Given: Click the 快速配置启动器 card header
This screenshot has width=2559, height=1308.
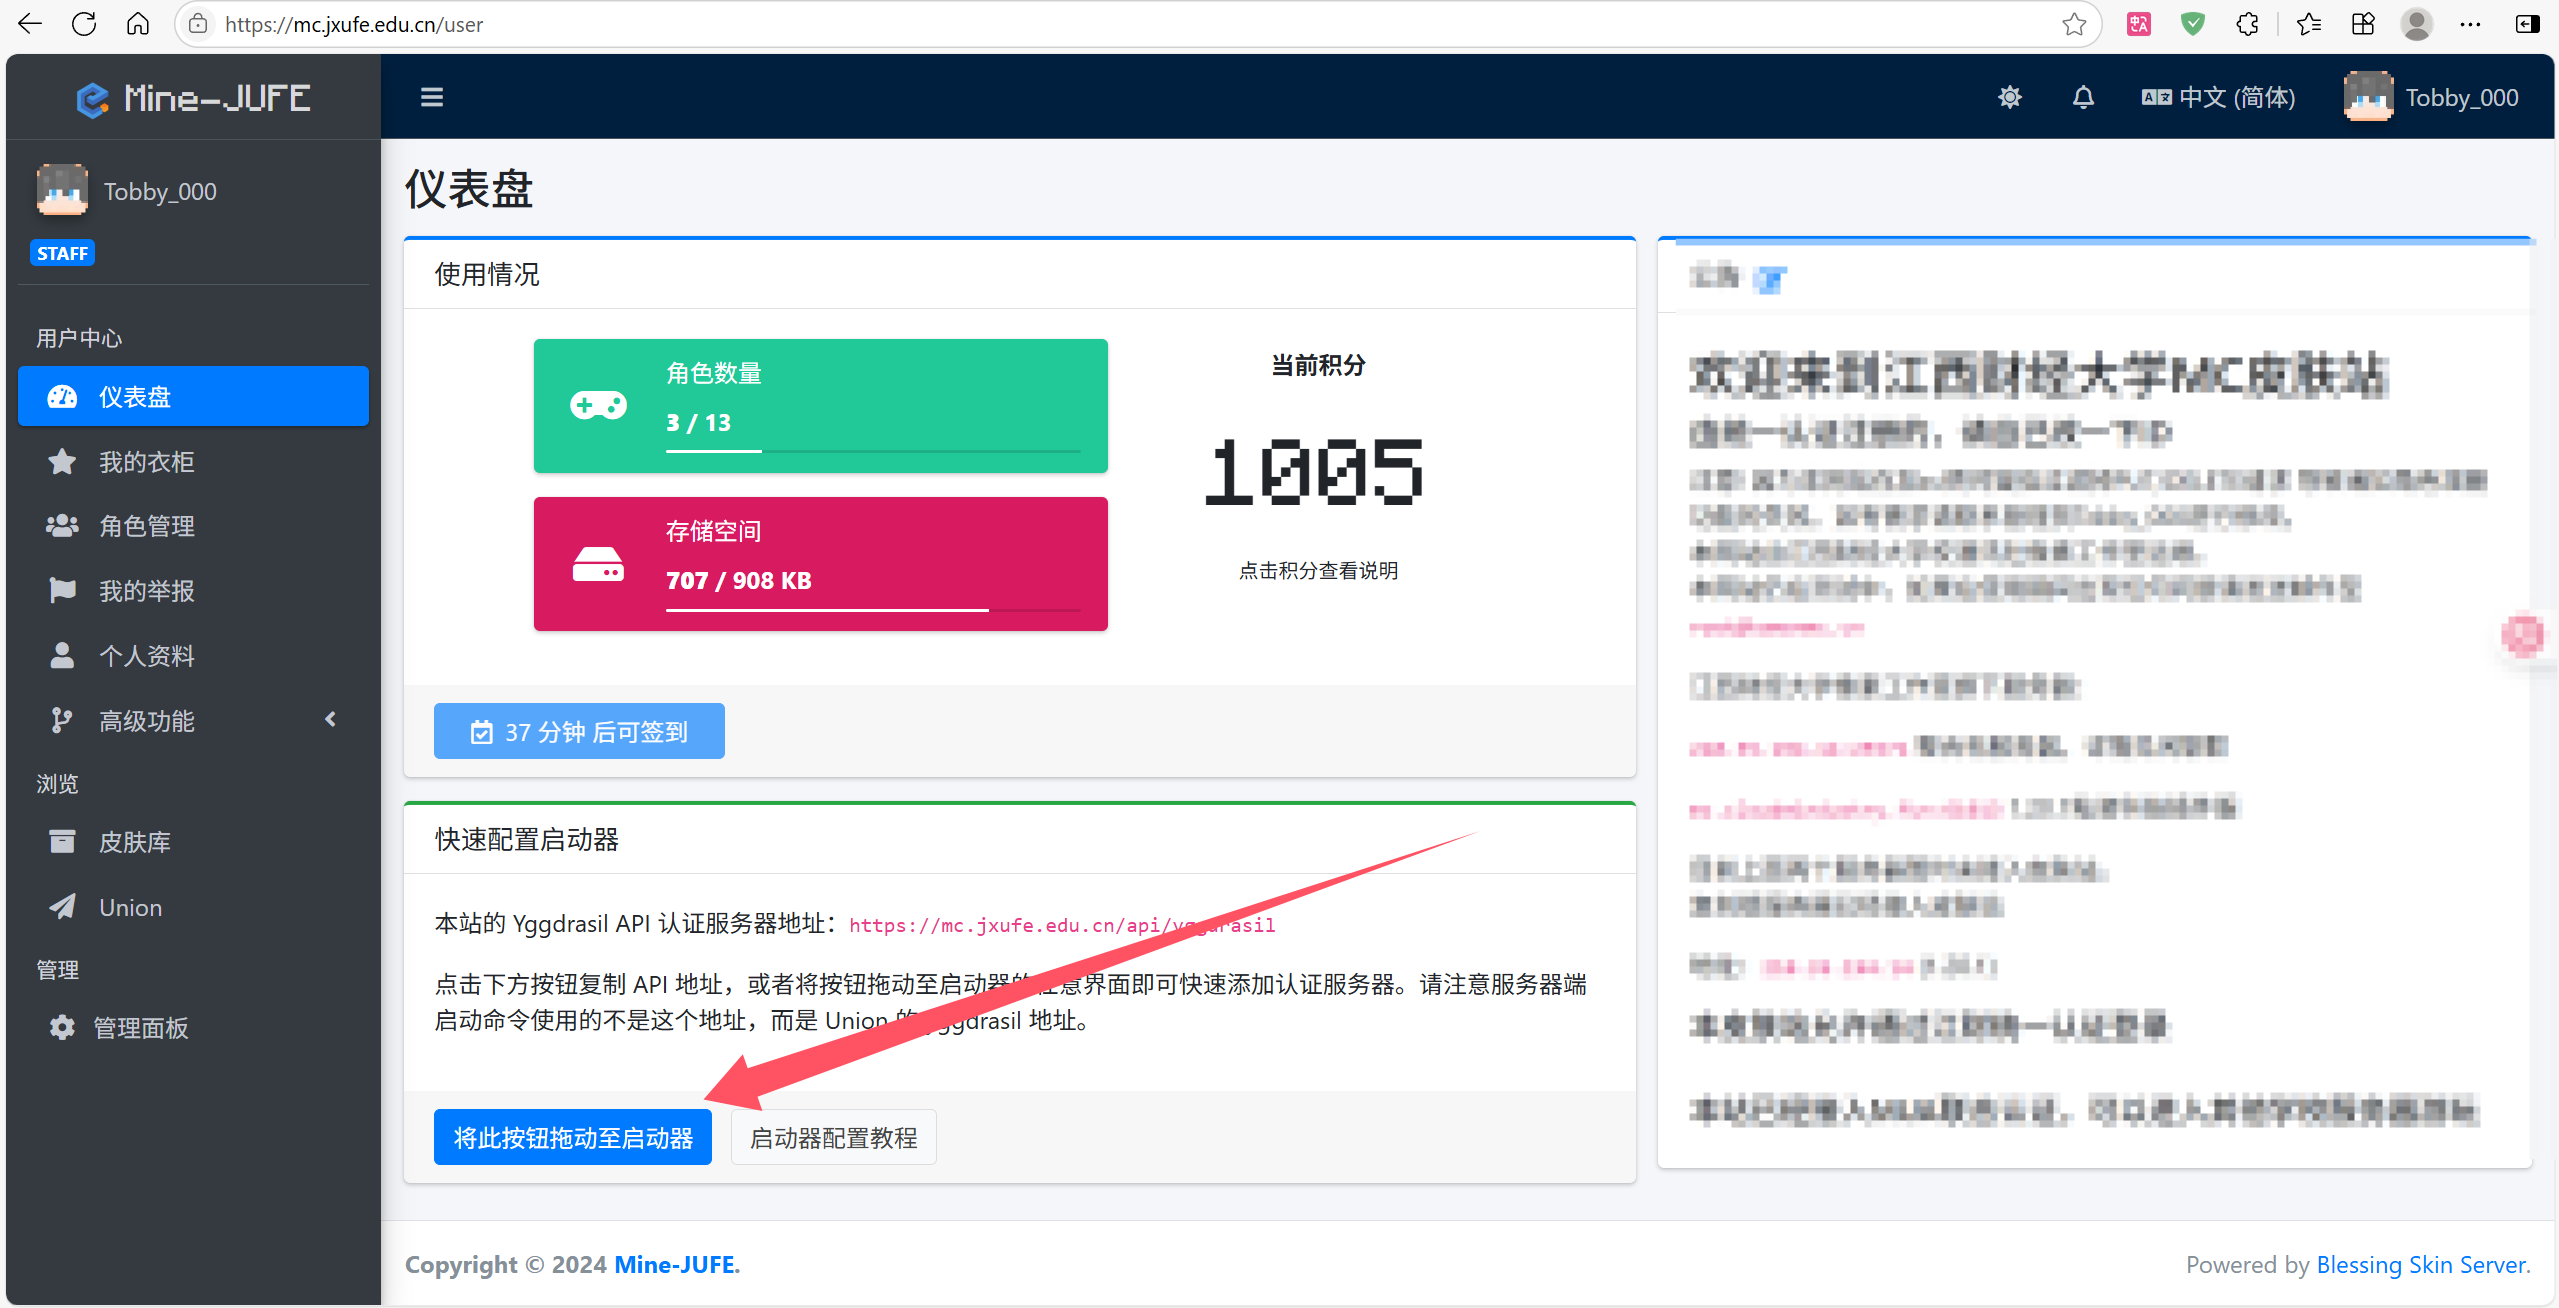Looking at the screenshot, I should pyautogui.click(x=1019, y=839).
